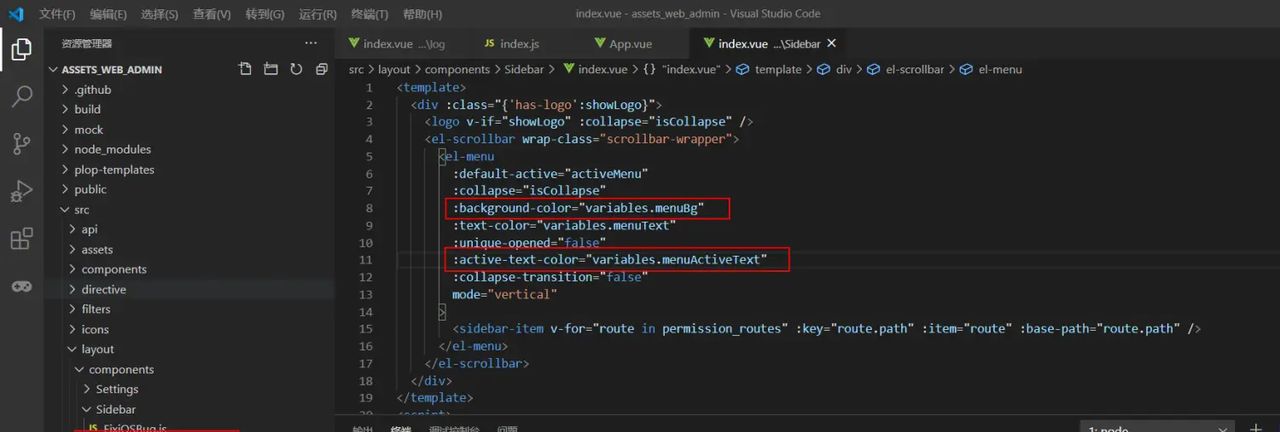The image size is (1280, 432).
Task: Open the 选择(S) menu
Action: [159, 14]
